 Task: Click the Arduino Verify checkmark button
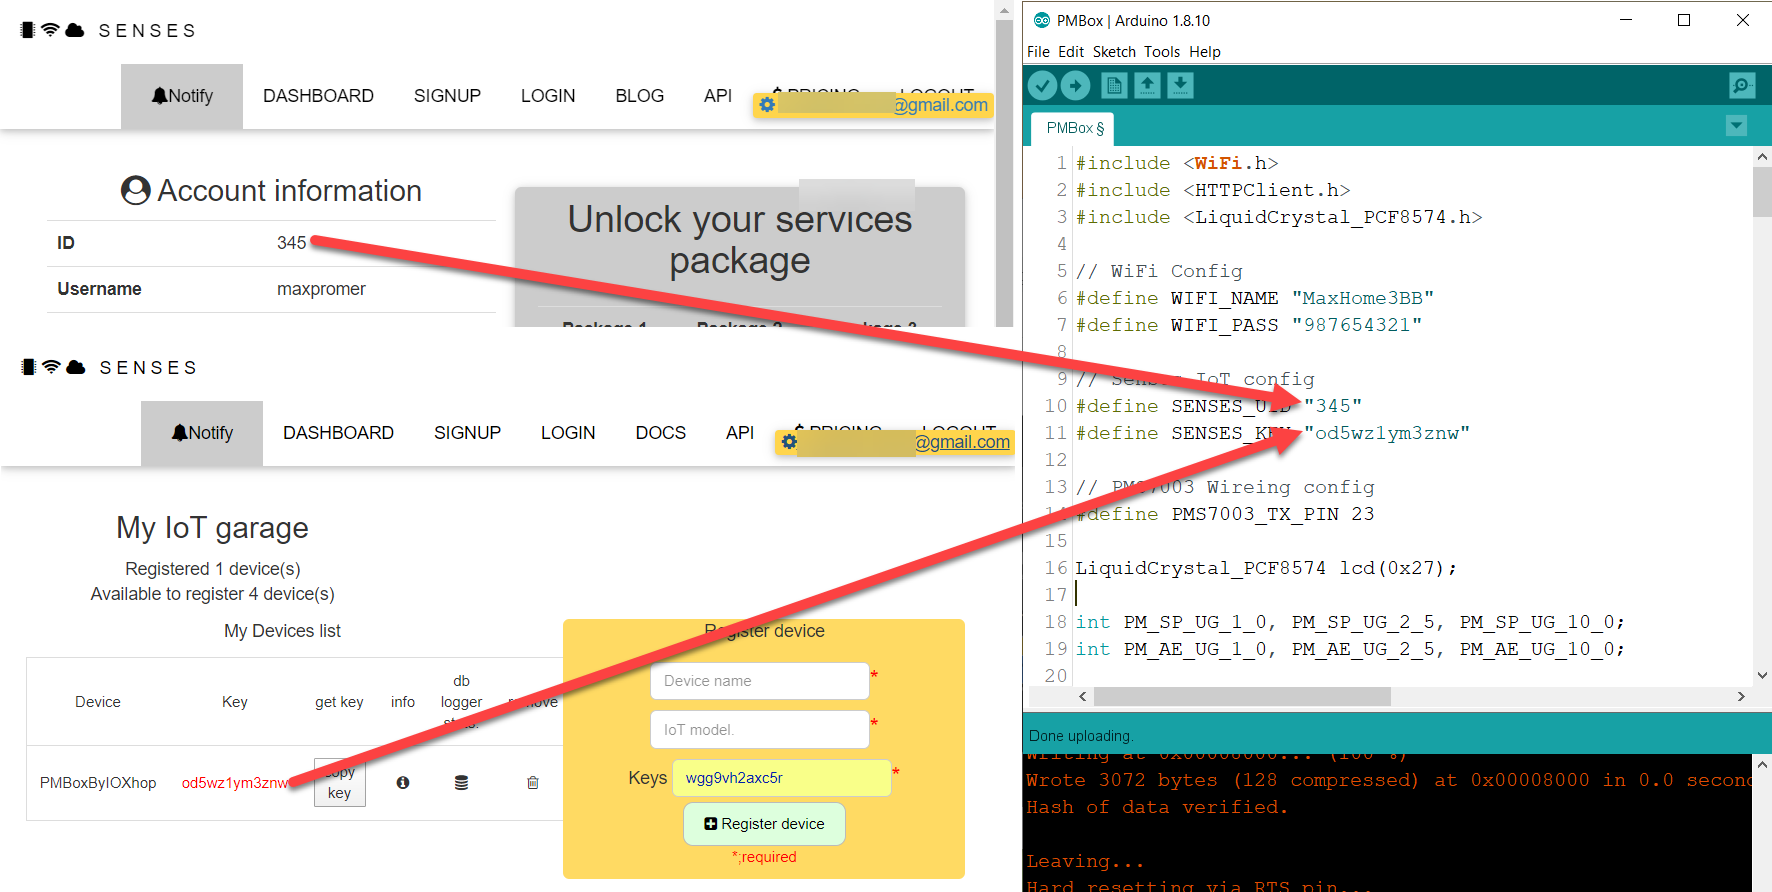point(1043,86)
